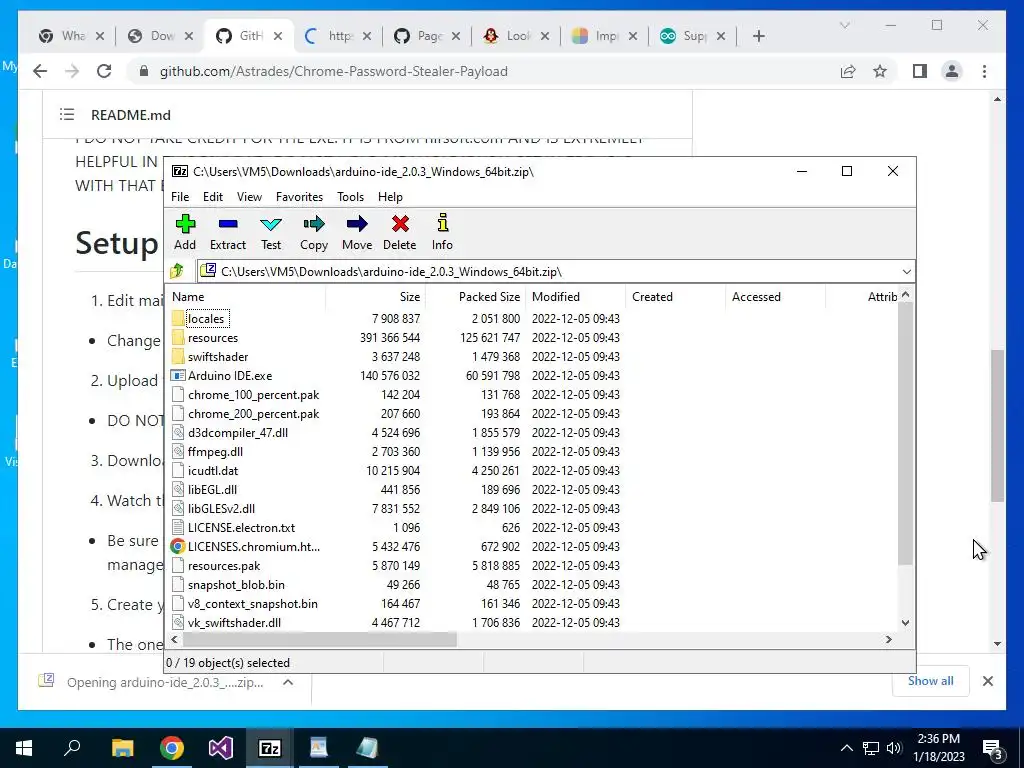This screenshot has height=768, width=1024.
Task: Sort by the Size column header
Action: tap(376, 296)
